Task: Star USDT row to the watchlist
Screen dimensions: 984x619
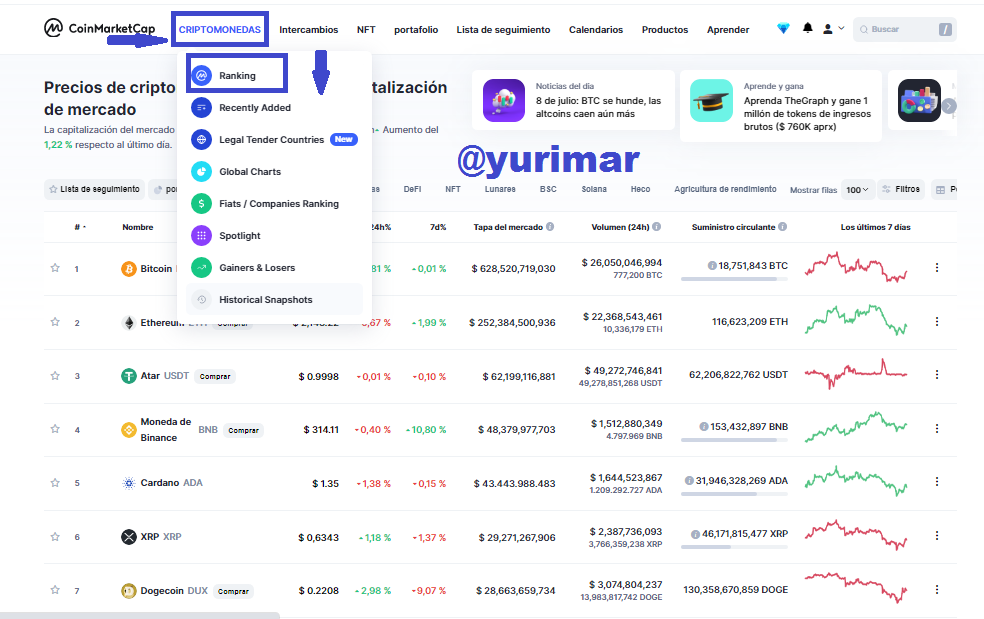Action: [55, 375]
